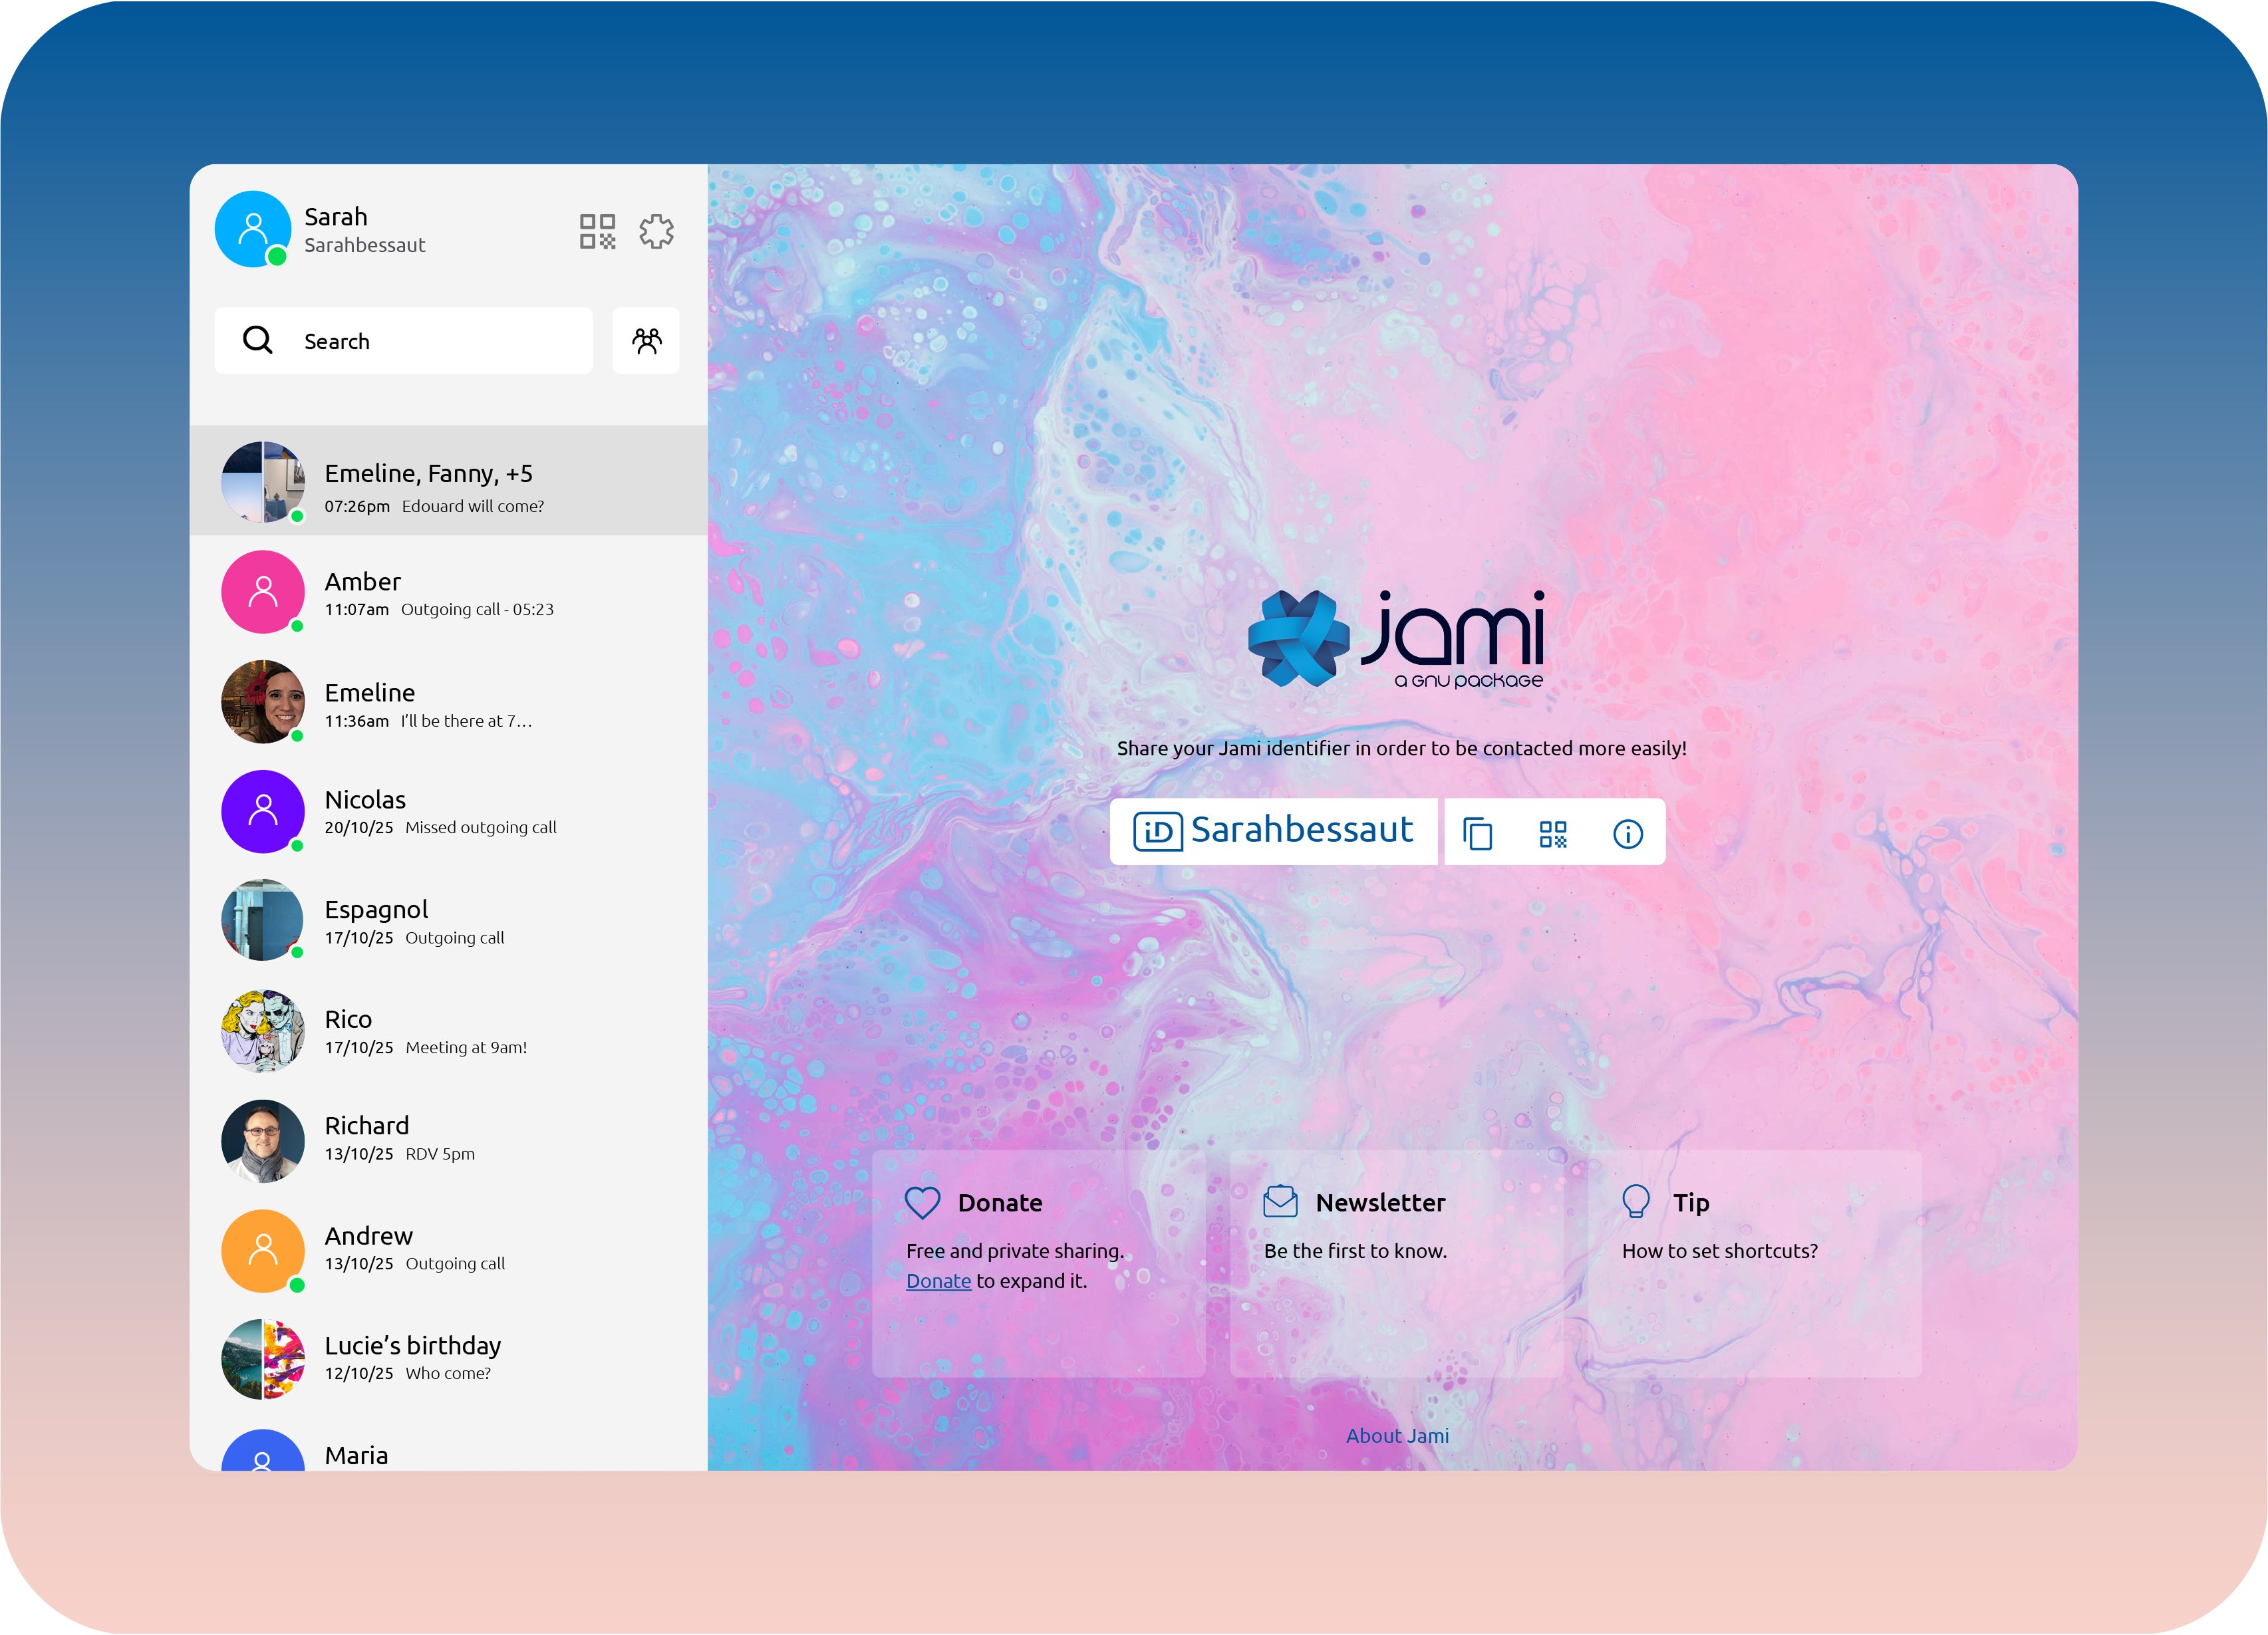Click Rico's comic-style avatar
Screen dimensions: 2268x1635
point(263,1031)
